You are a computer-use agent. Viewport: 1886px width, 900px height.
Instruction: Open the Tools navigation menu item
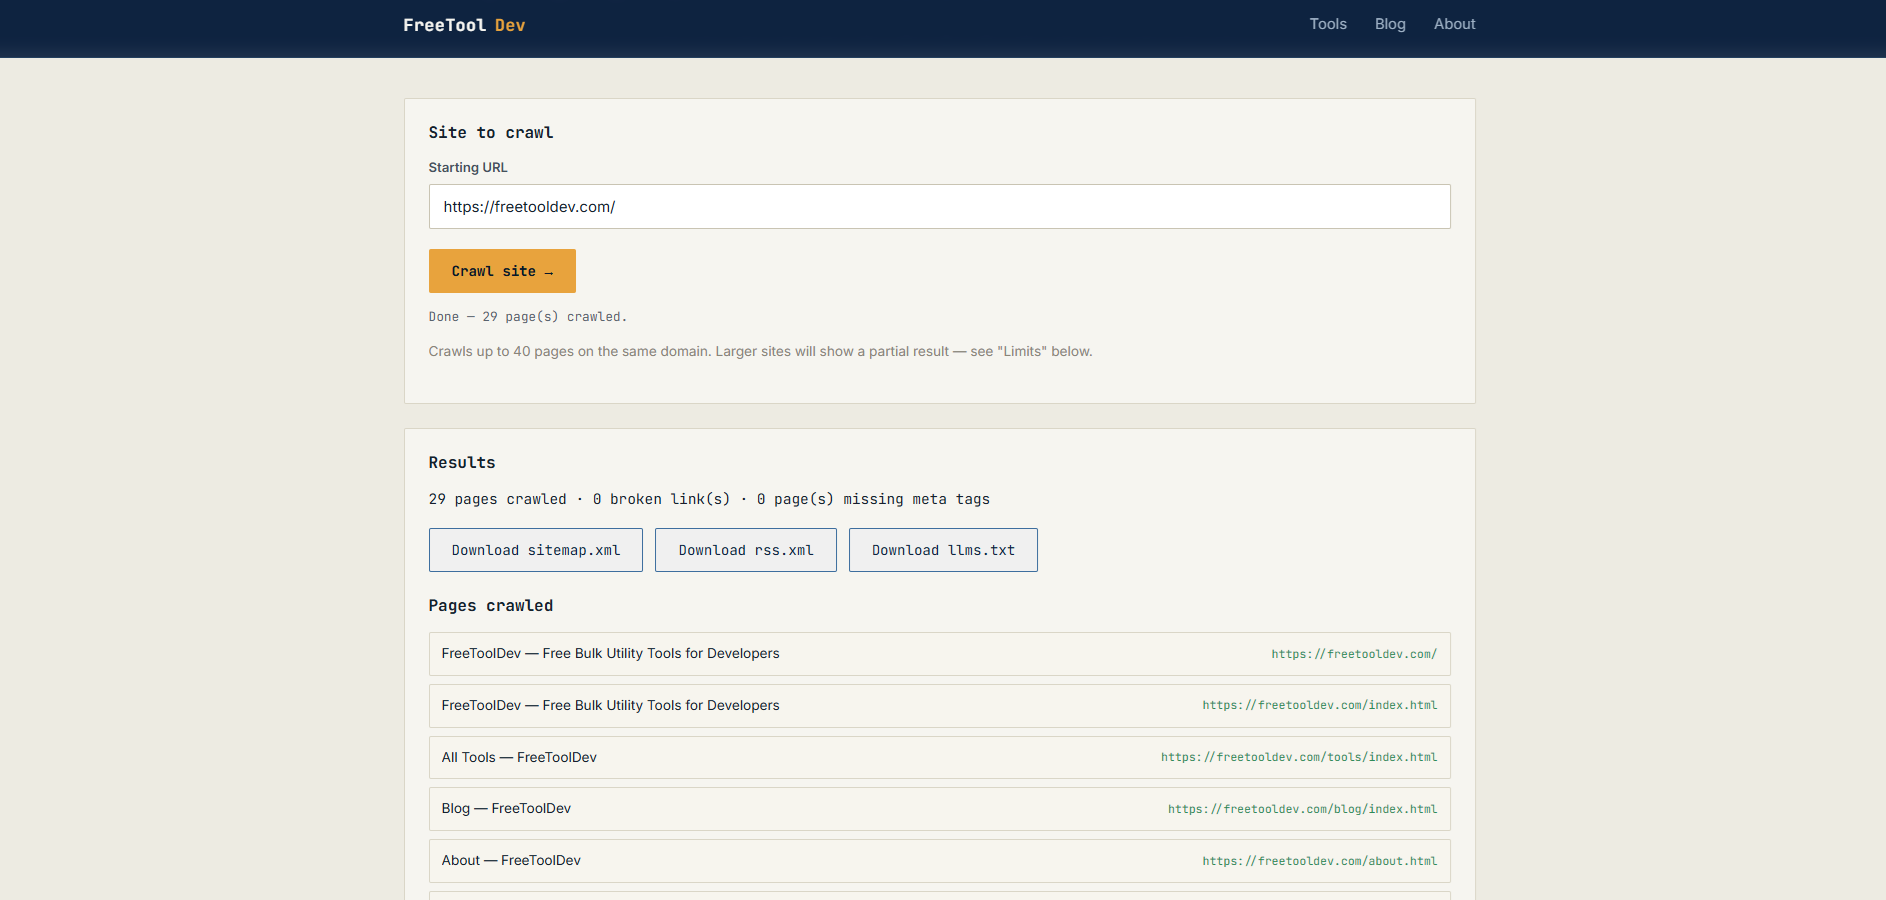(1328, 24)
